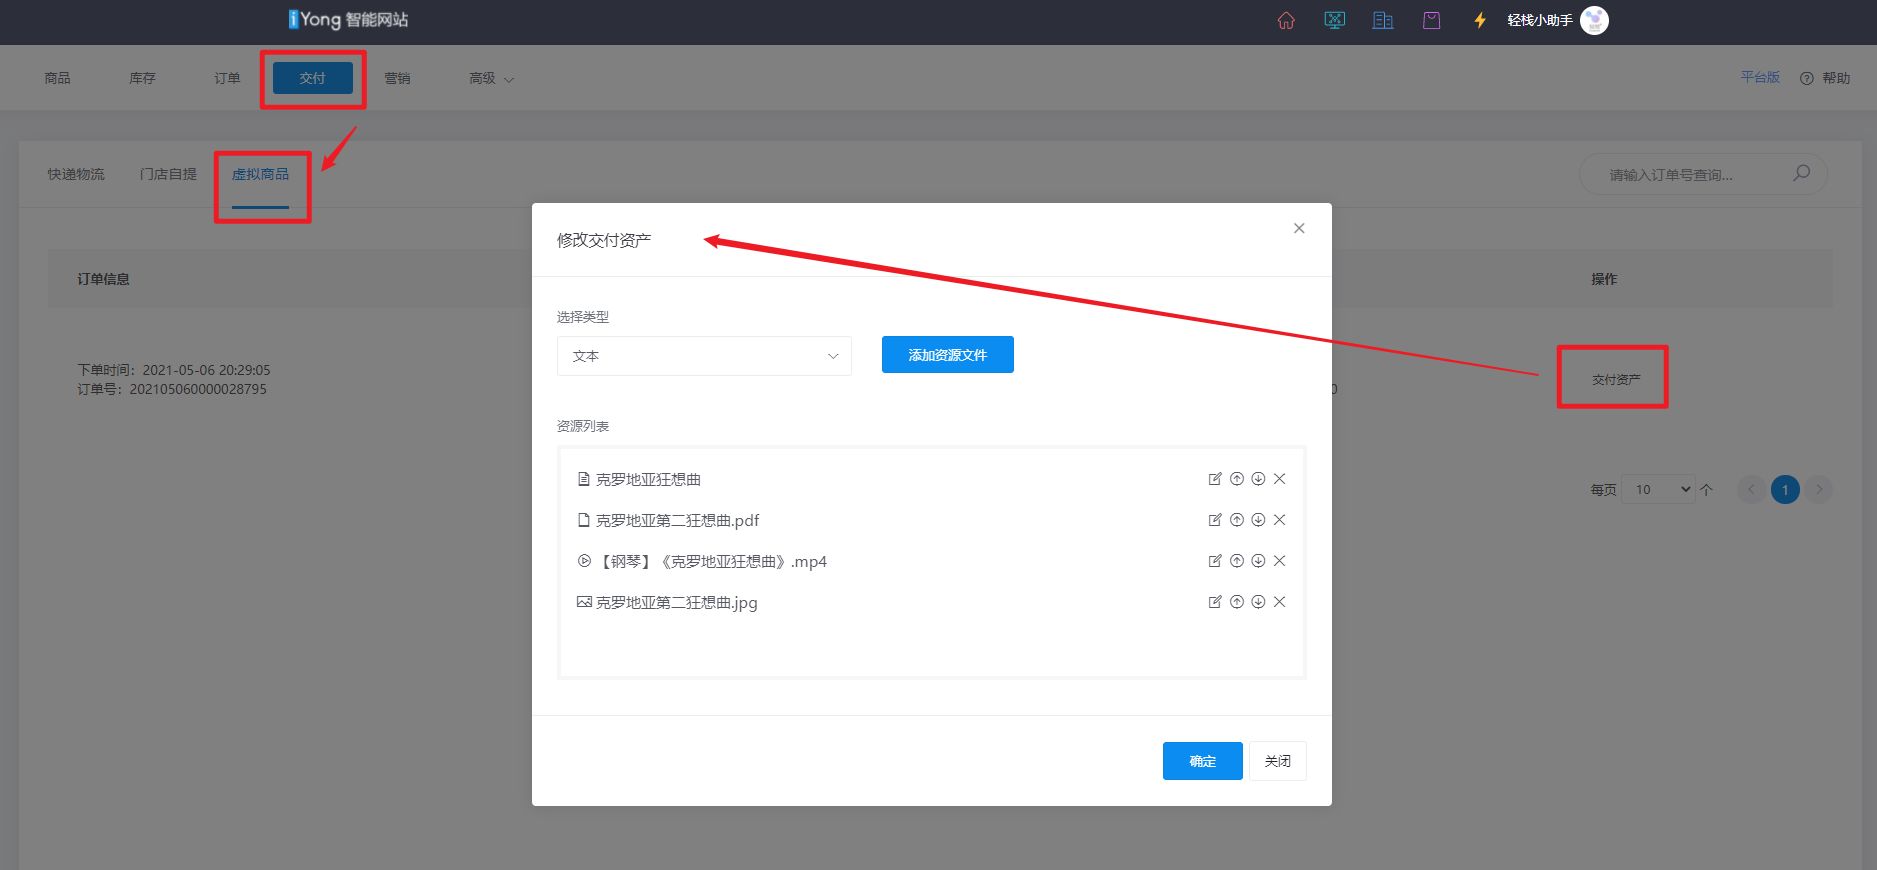This screenshot has width=1877, height=870.
Task: Select the 克罗地亚第二狂想曲.jpg file name
Action: [x=676, y=602]
